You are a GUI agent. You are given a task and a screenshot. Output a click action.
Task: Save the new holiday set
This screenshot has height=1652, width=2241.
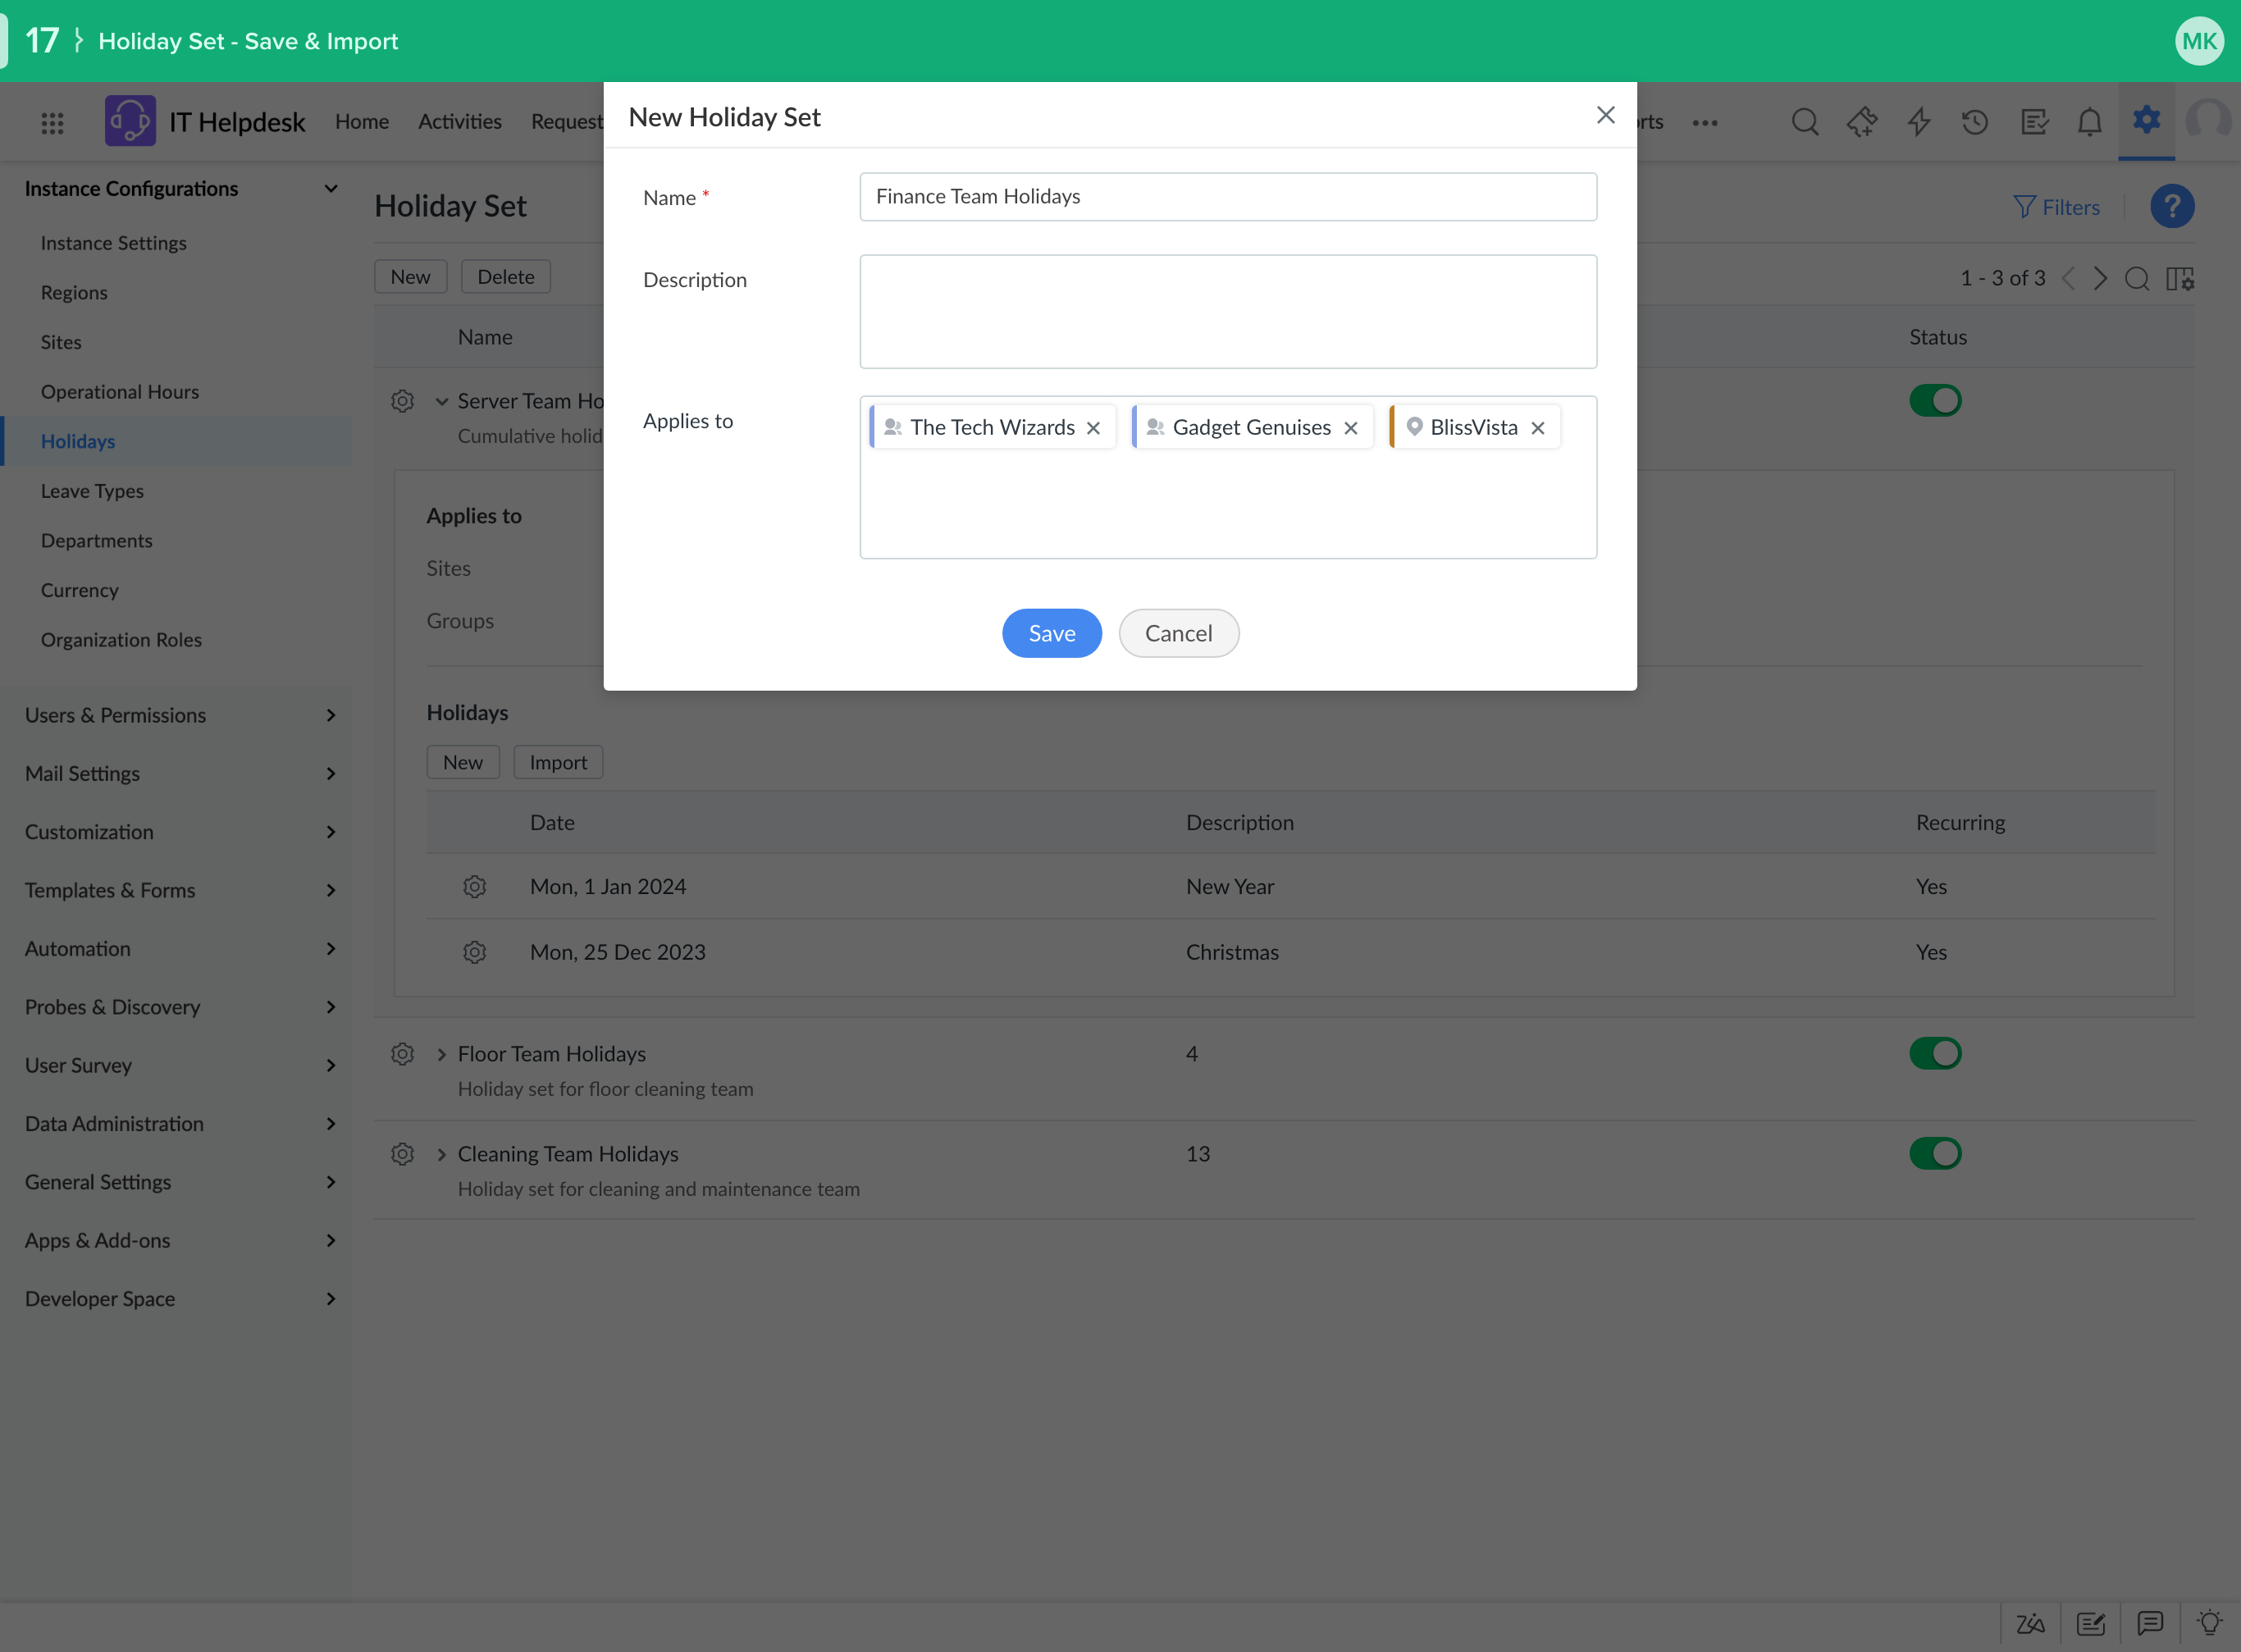click(x=1052, y=633)
